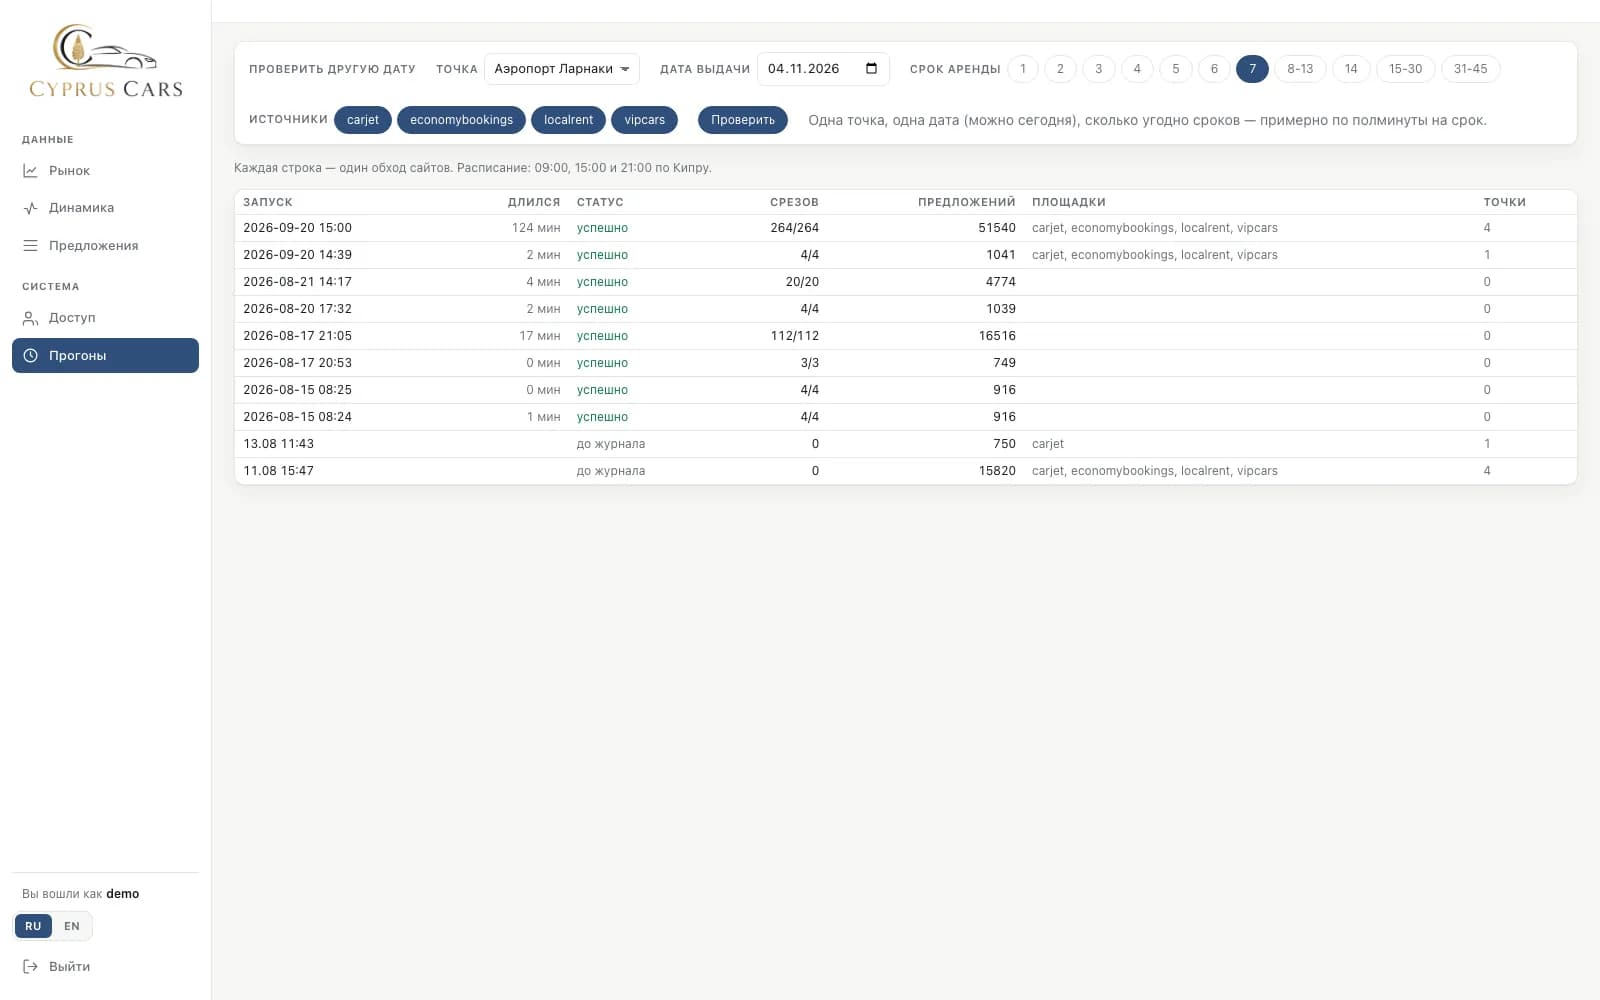
Task: Select rental period 31-45 days
Action: pos(1470,69)
